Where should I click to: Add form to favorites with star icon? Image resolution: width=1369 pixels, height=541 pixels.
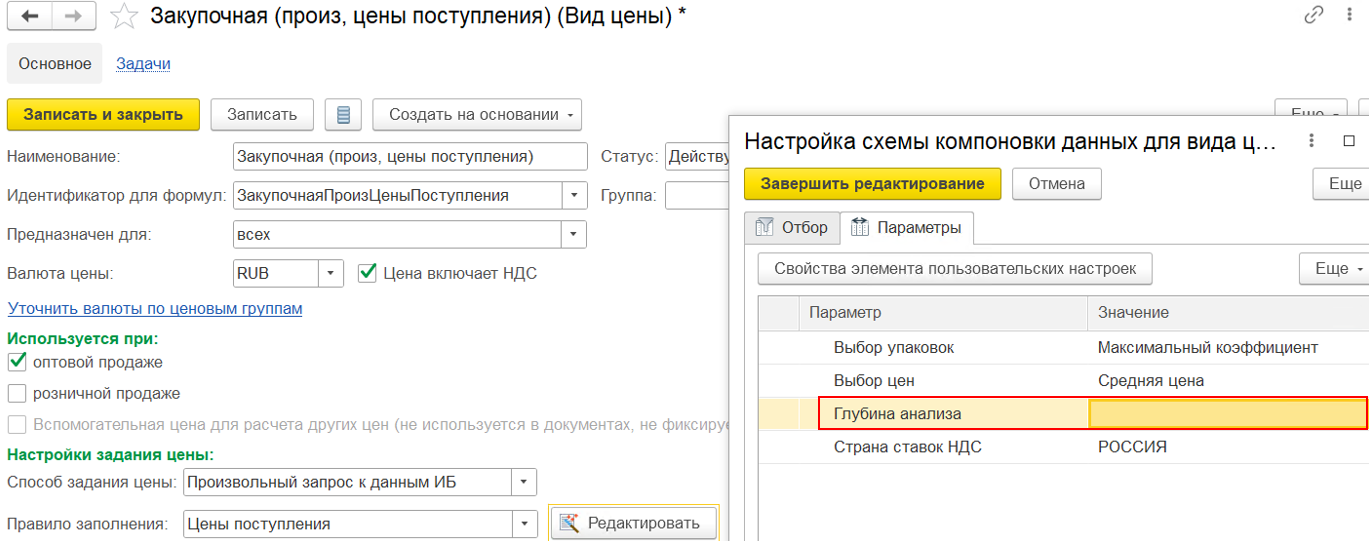coord(124,17)
